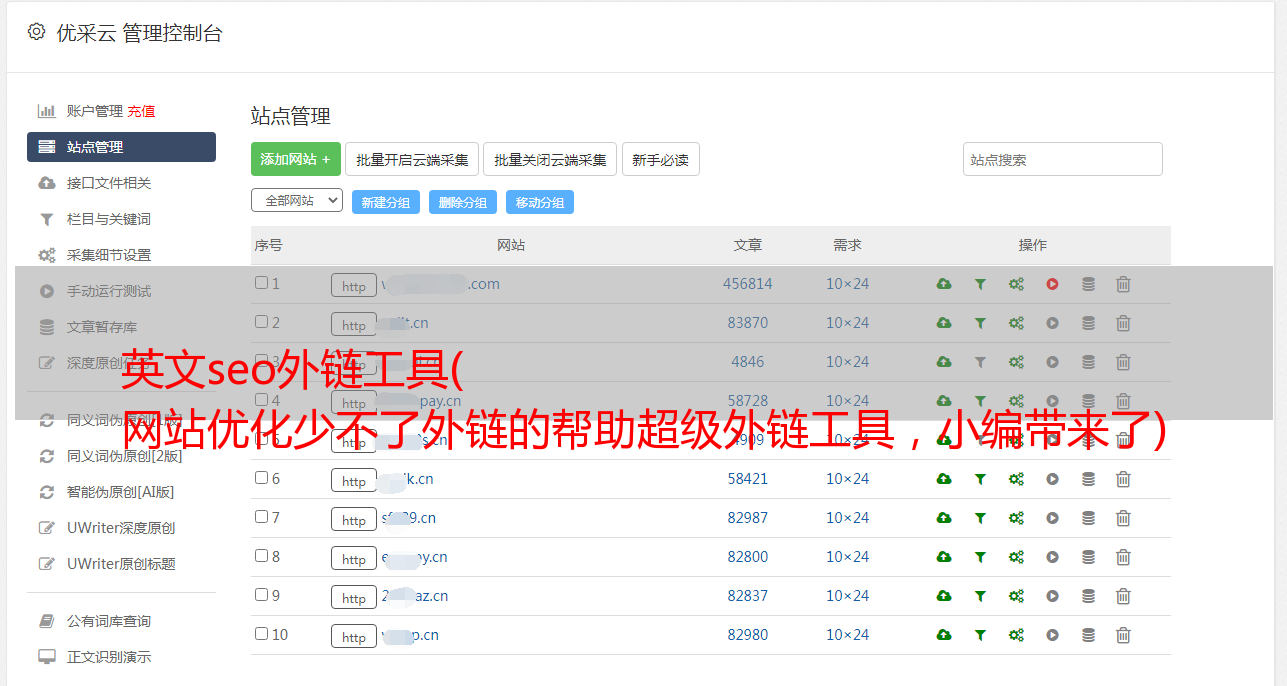The height and width of the screenshot is (686, 1287).
Task: Open 正文识别演示 in the sidebar
Action: tap(109, 657)
